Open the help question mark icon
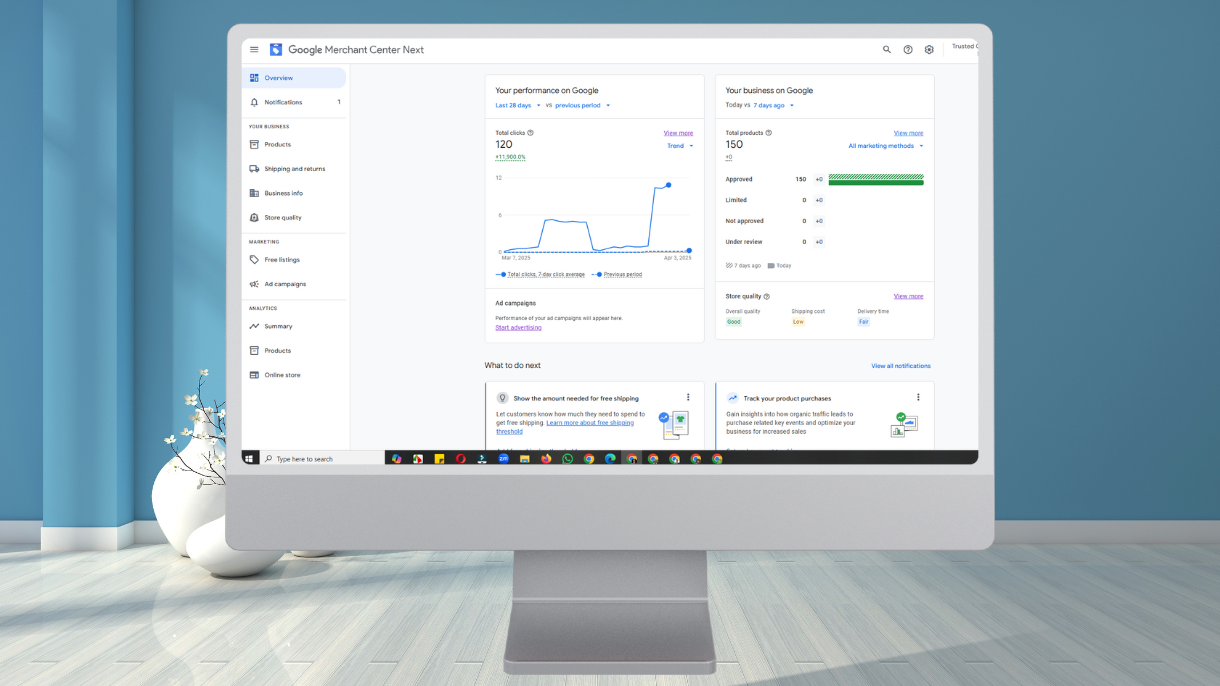 coord(908,50)
